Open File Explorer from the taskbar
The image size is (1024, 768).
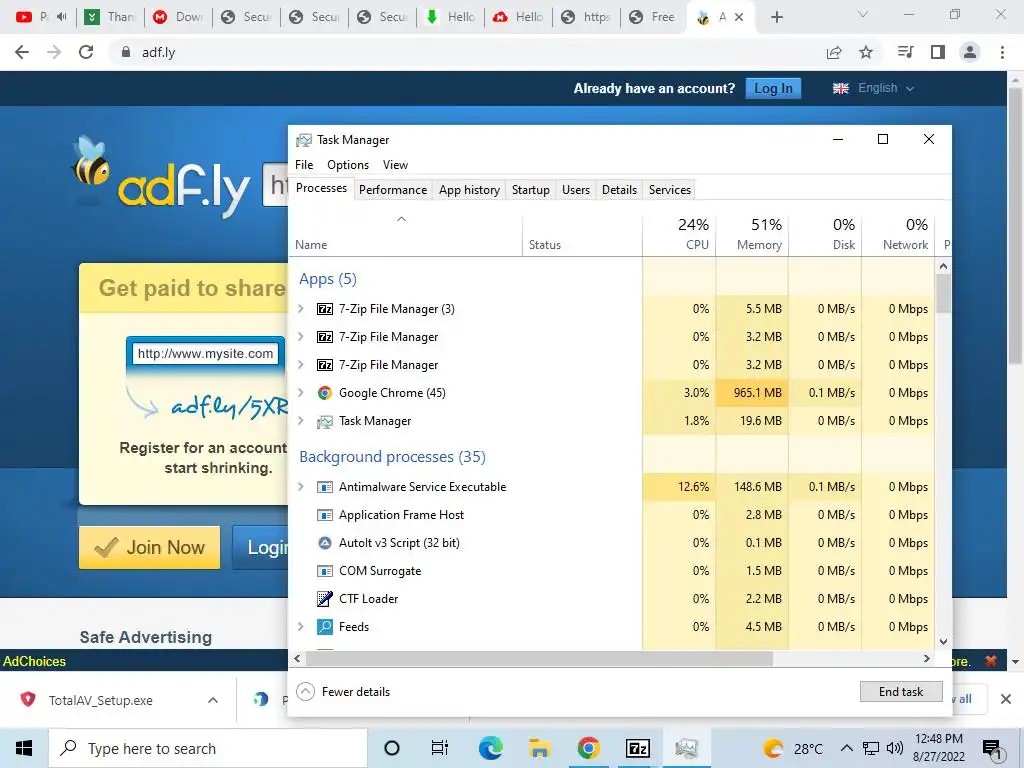click(539, 748)
